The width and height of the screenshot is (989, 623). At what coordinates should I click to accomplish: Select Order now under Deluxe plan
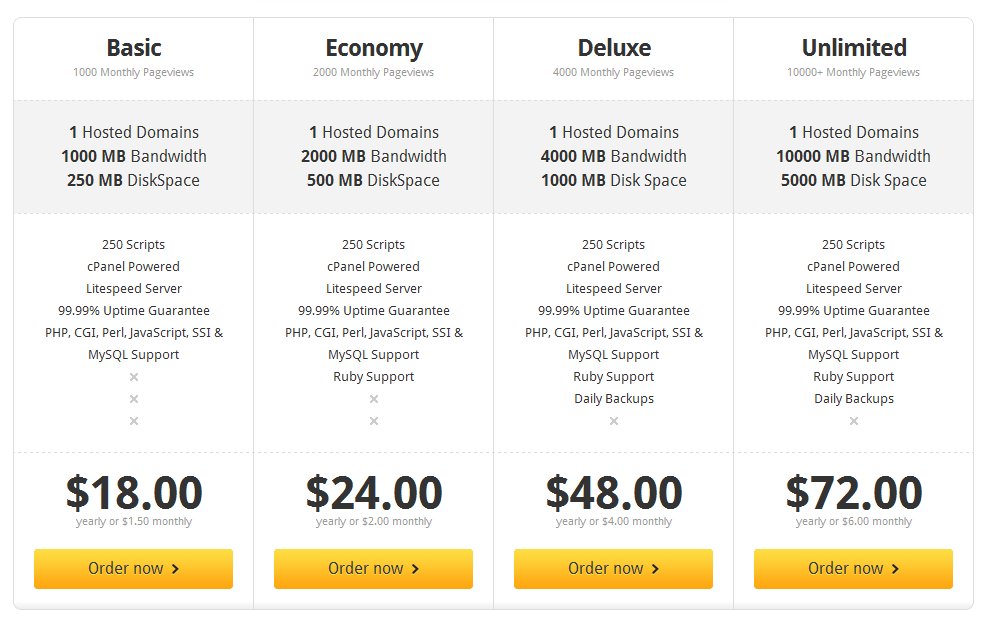[x=613, y=568]
